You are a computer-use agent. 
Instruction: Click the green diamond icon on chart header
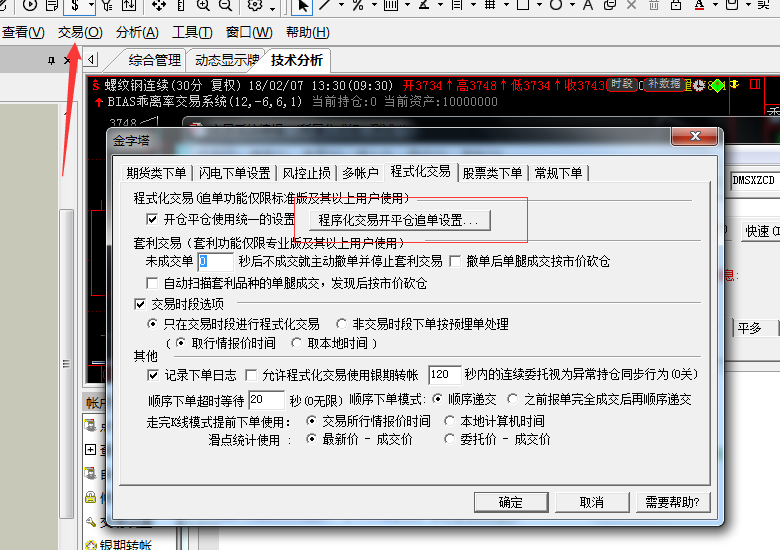[x=717, y=86]
